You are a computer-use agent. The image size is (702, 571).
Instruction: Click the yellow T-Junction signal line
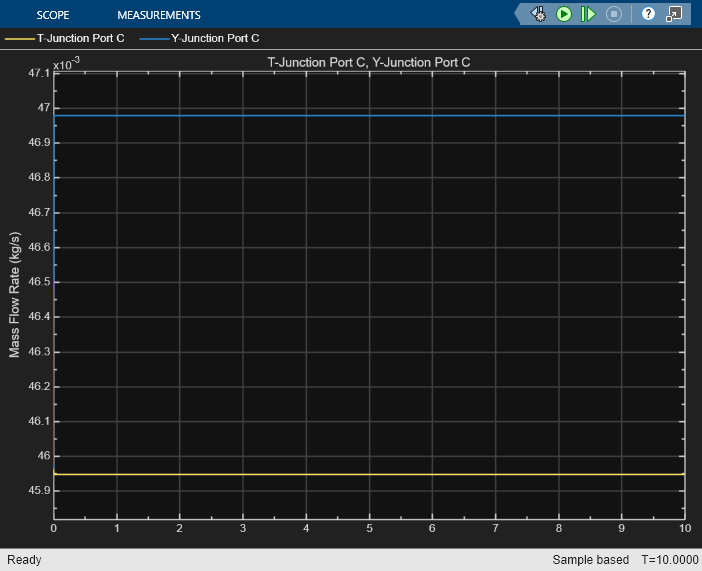[368, 474]
